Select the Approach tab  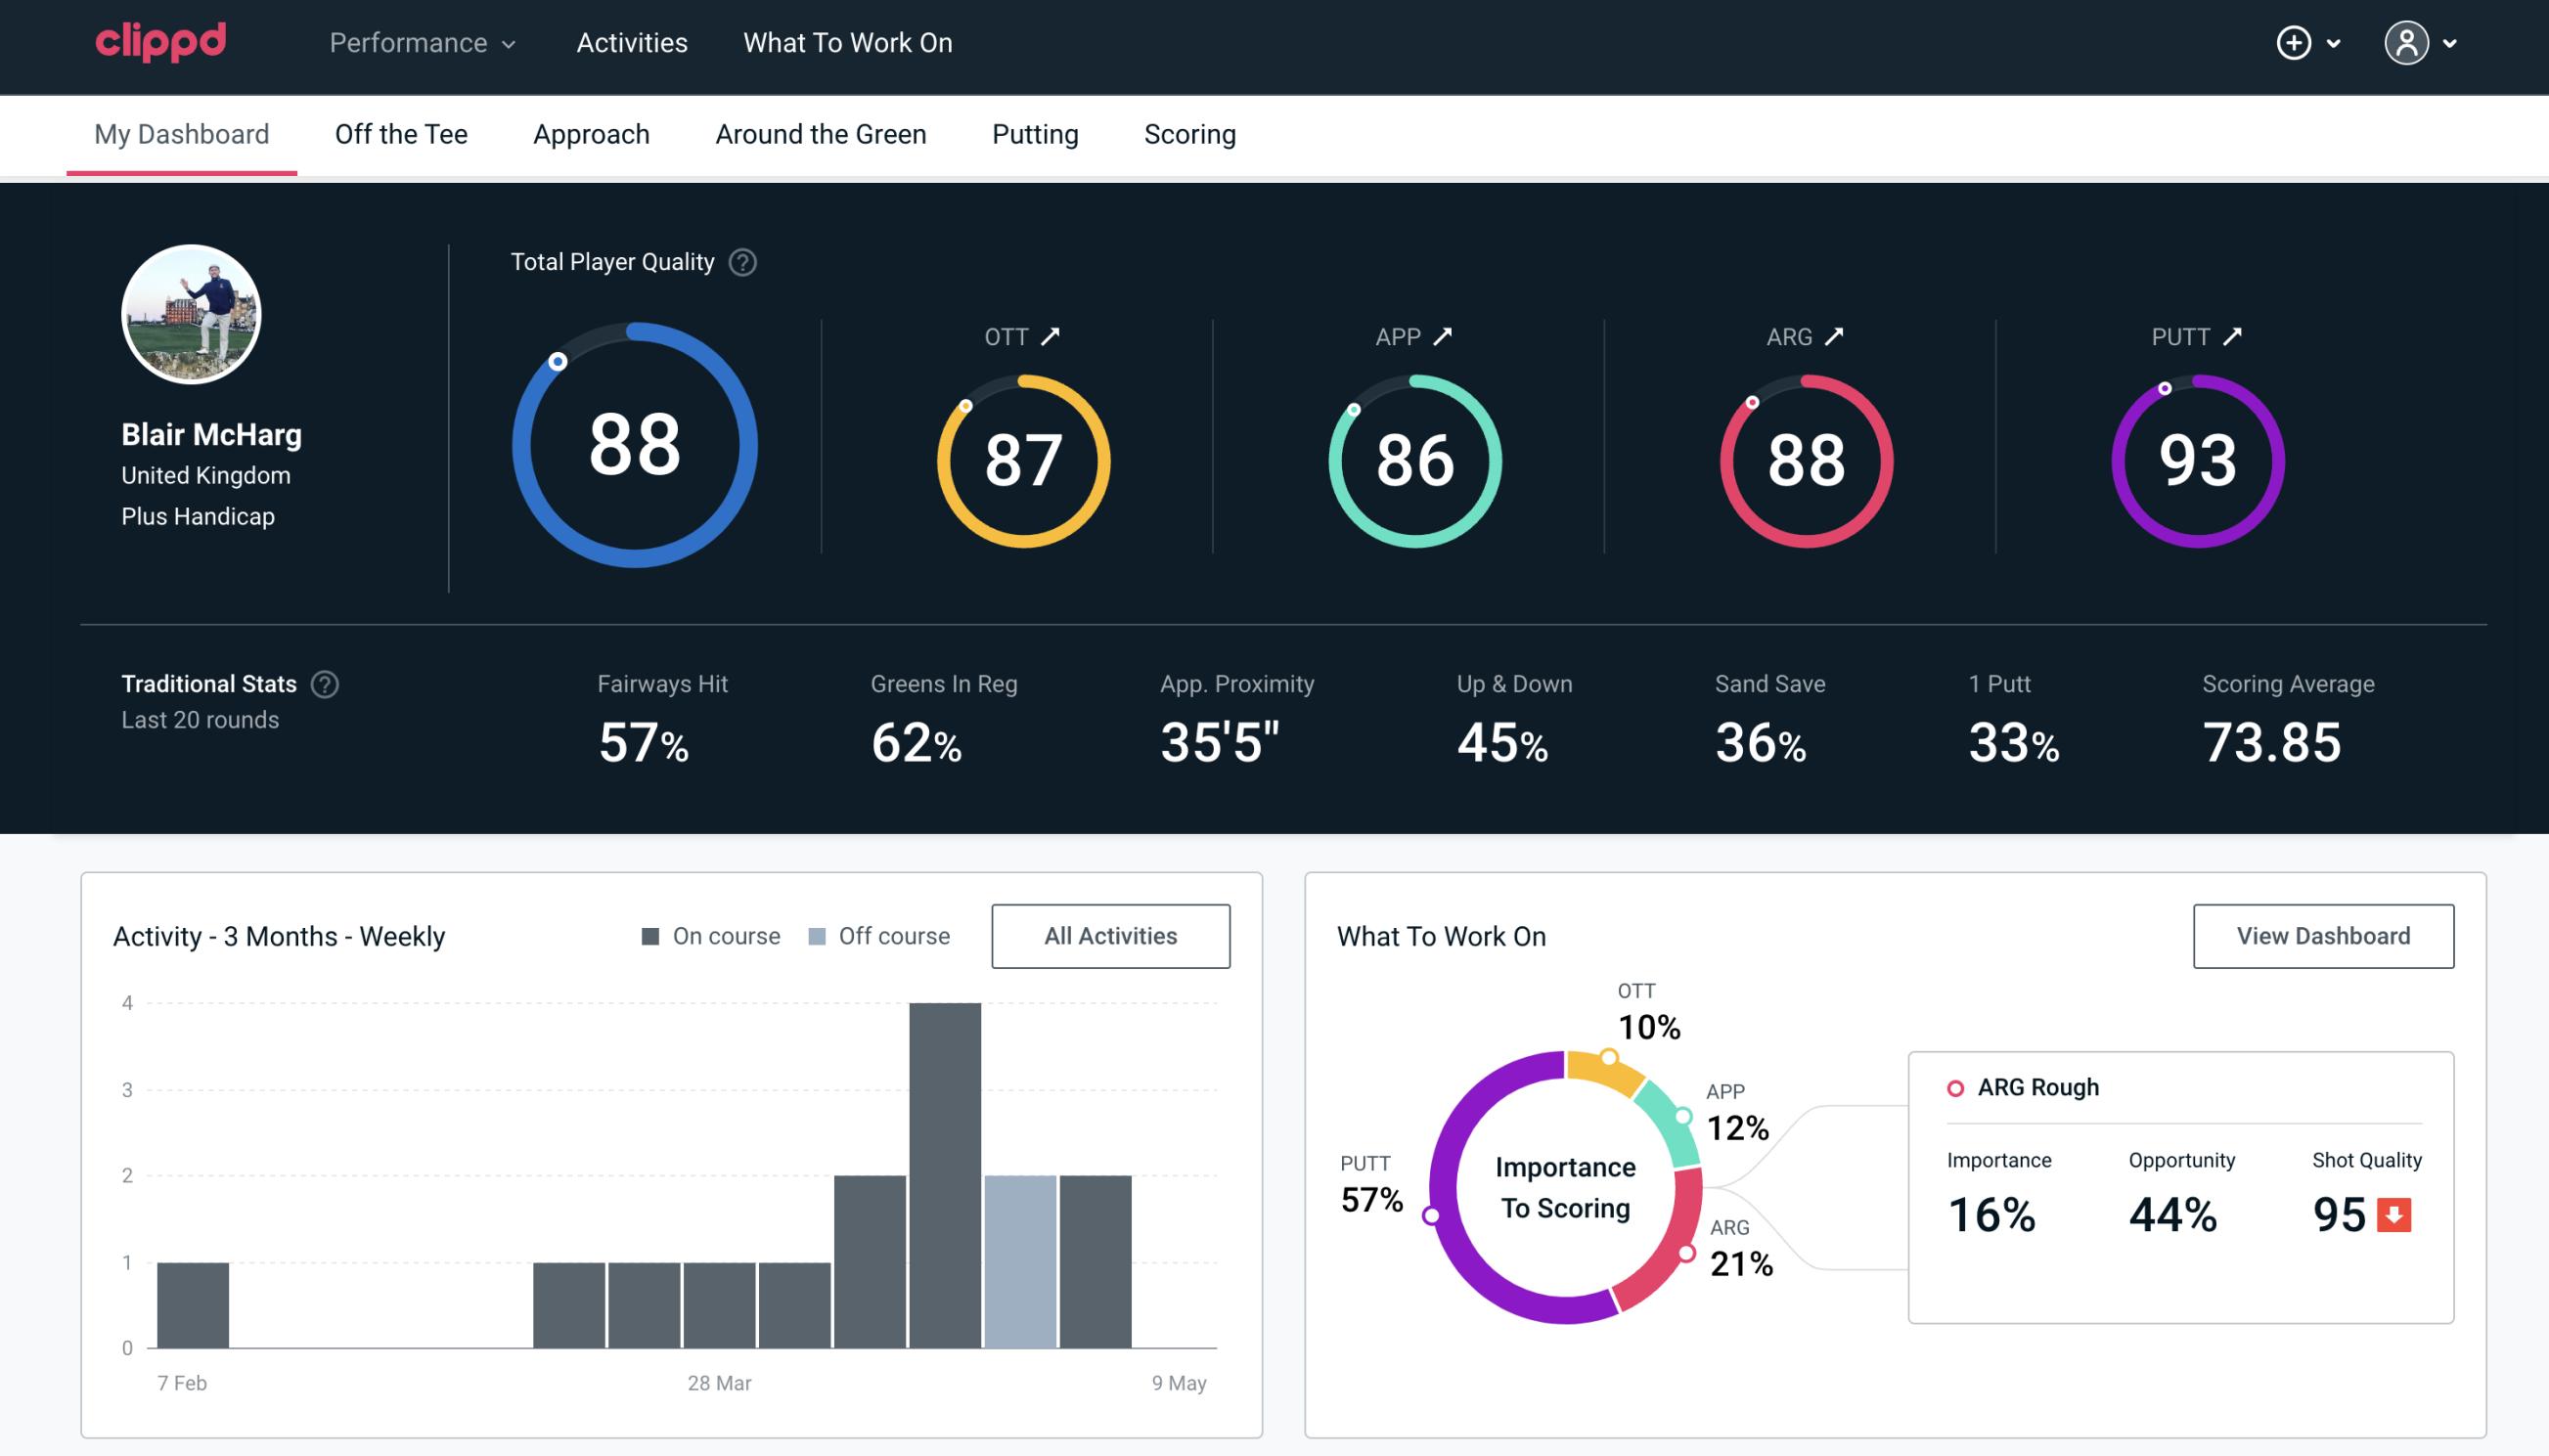tap(592, 133)
